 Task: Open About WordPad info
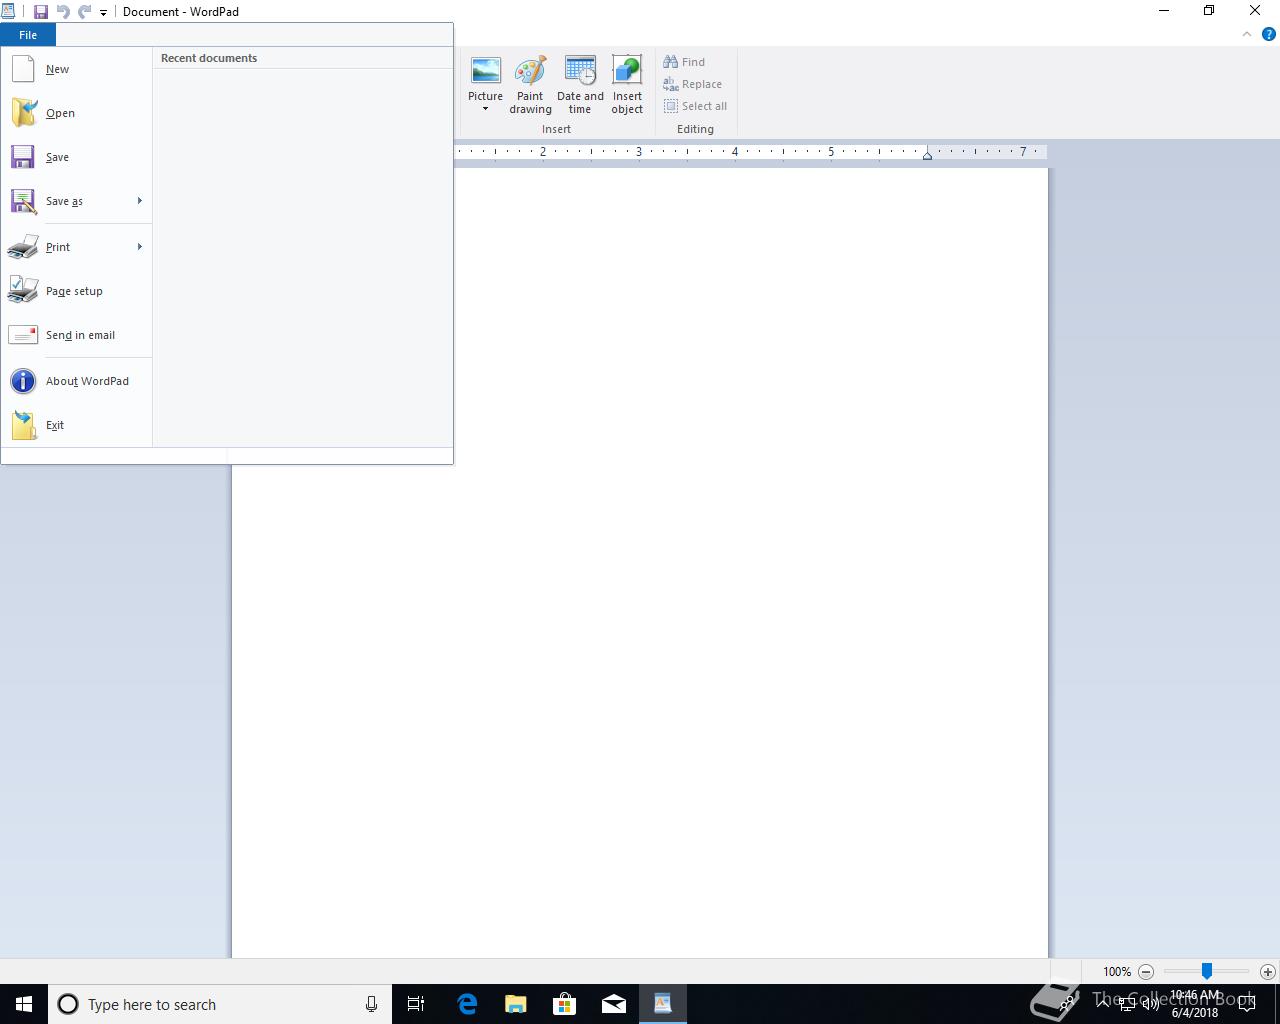[77, 381]
